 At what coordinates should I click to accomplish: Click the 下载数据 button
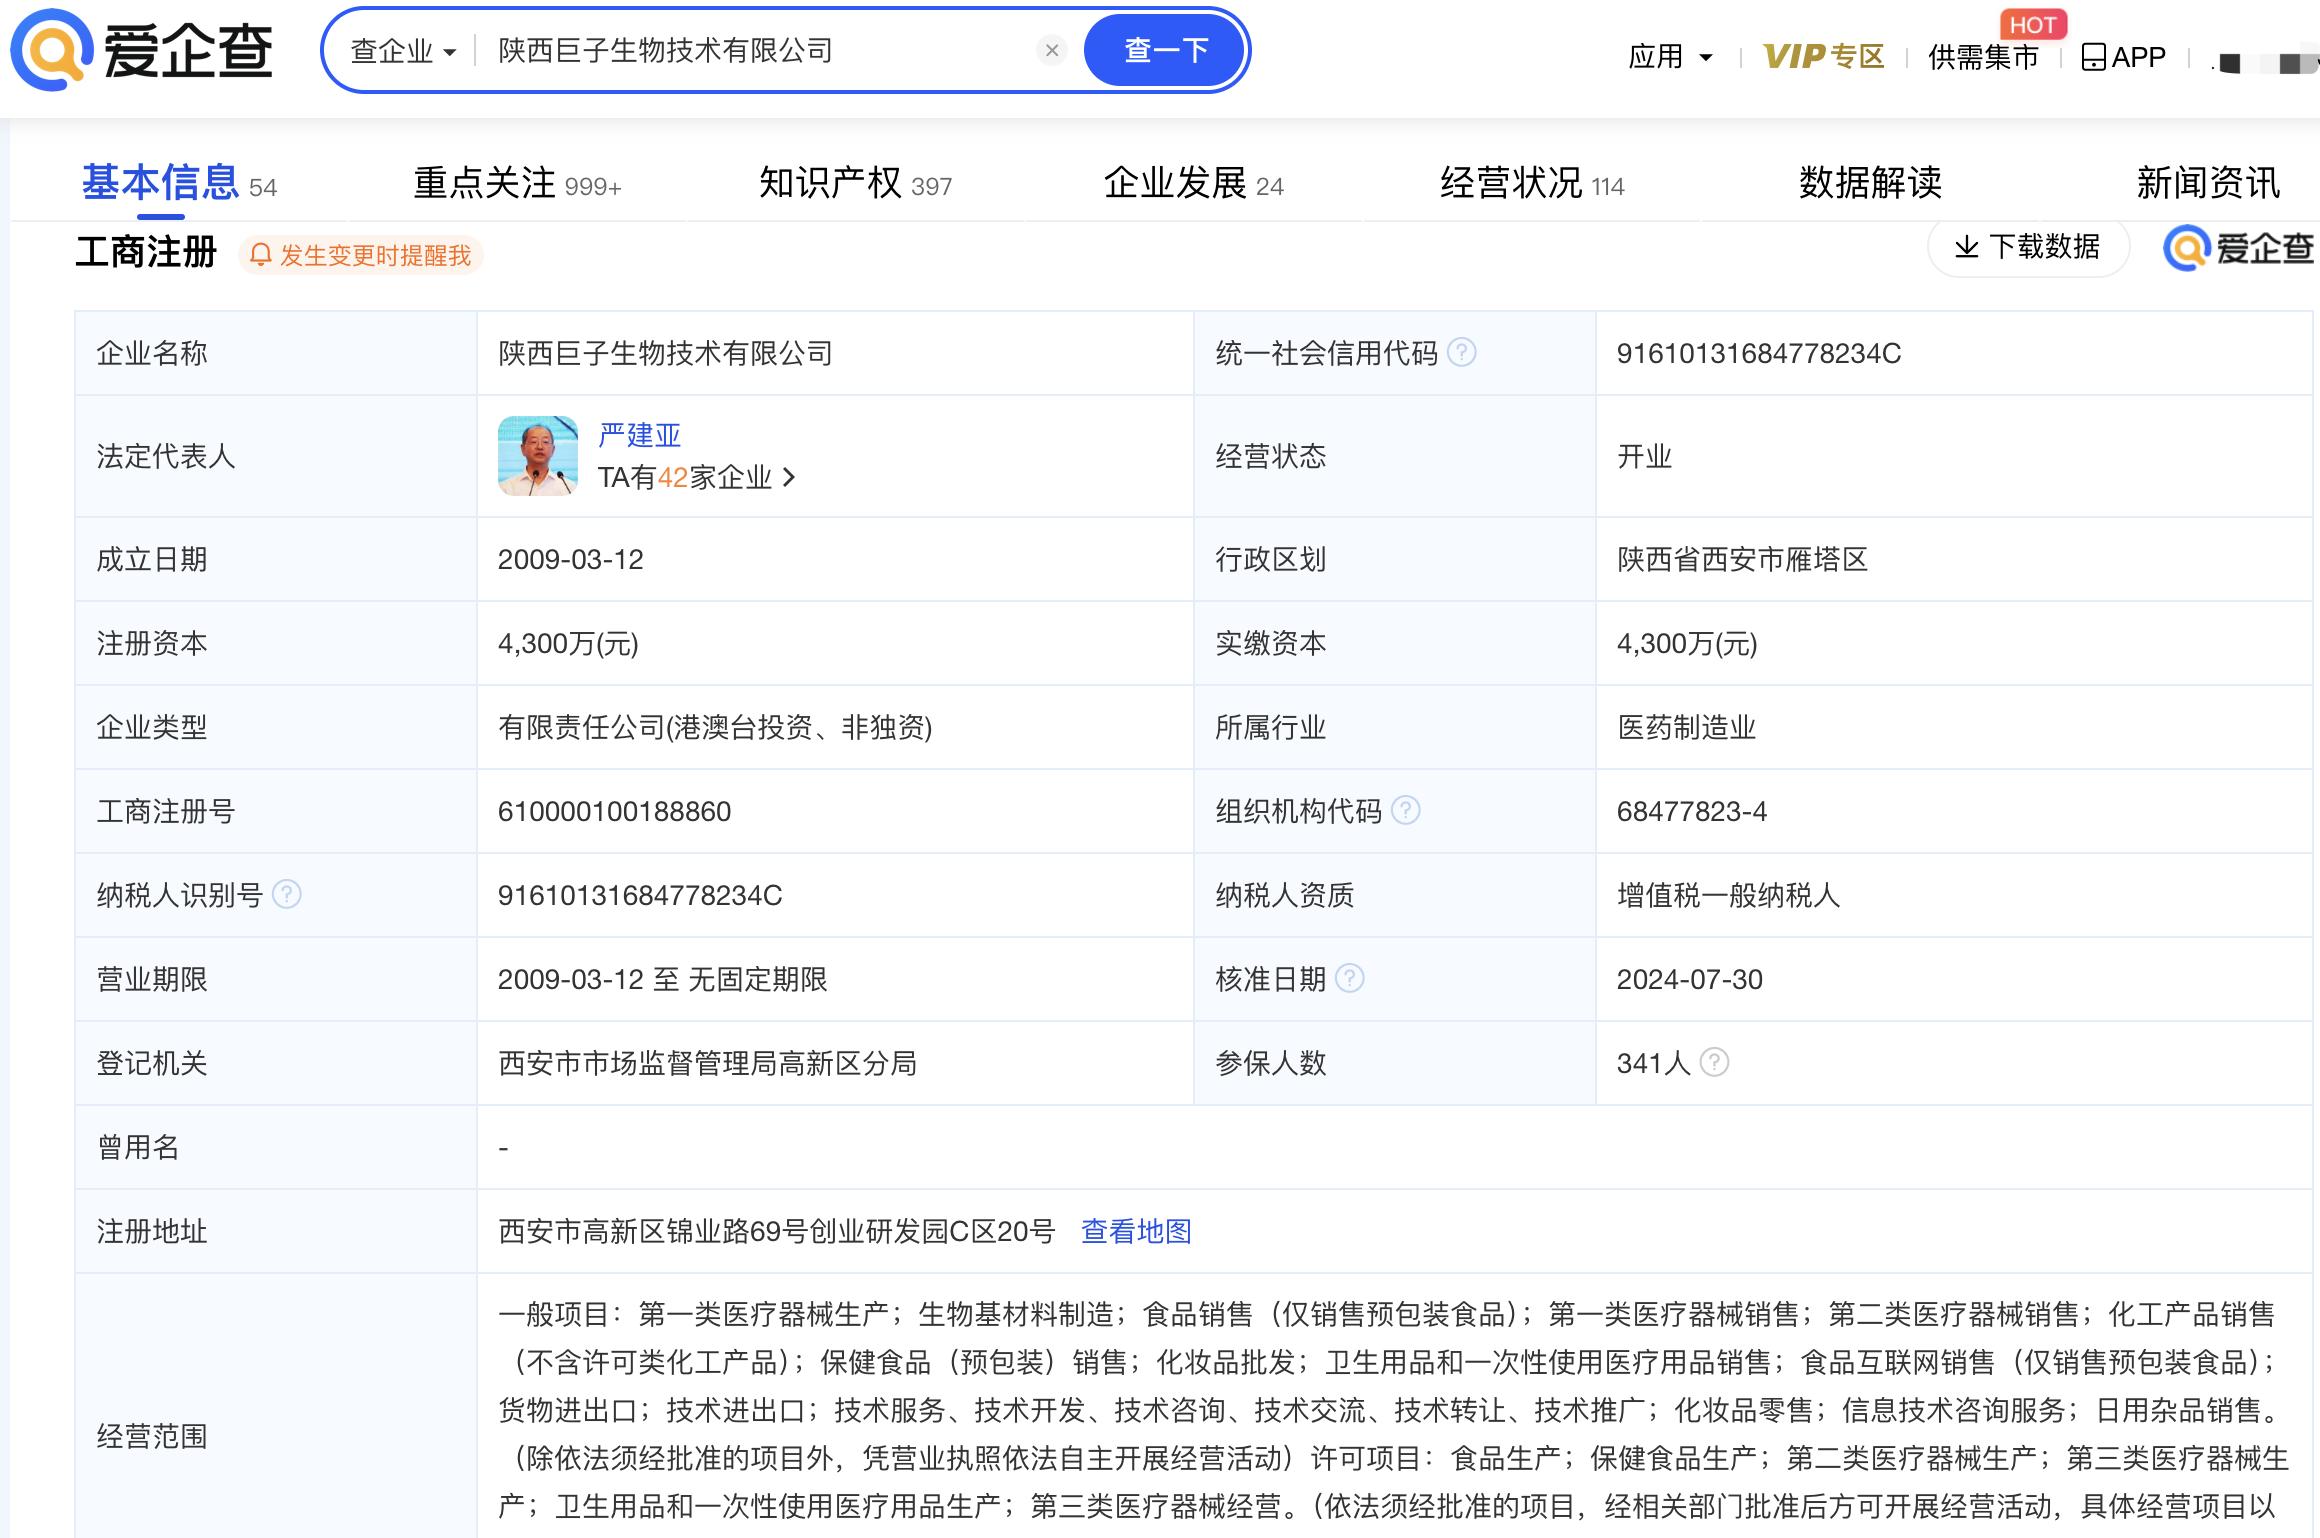(2028, 247)
